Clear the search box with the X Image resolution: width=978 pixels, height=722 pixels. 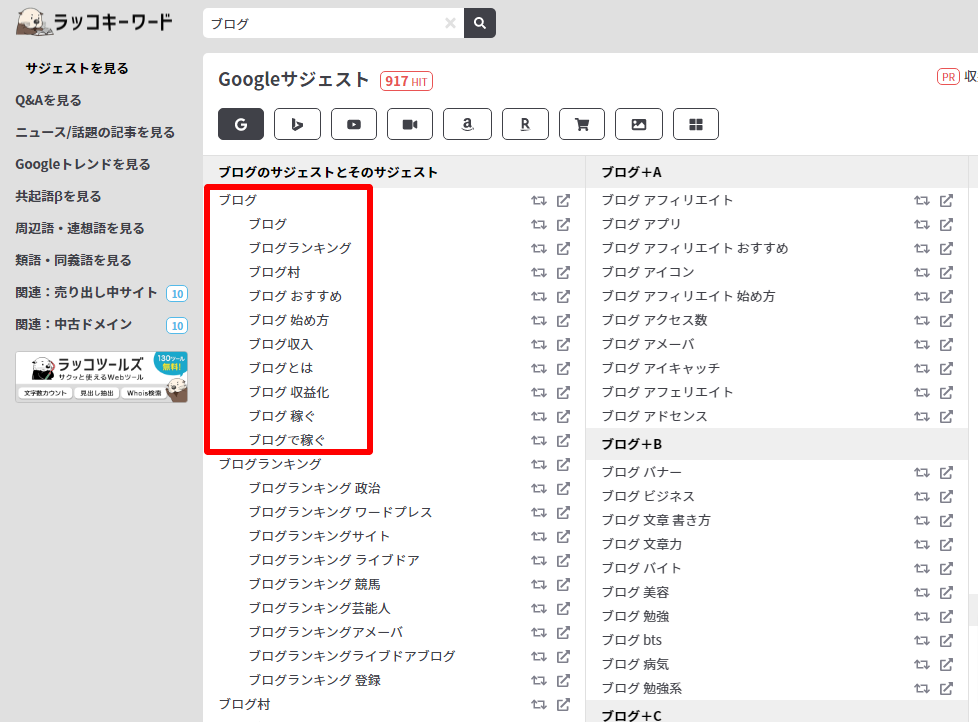(450, 23)
